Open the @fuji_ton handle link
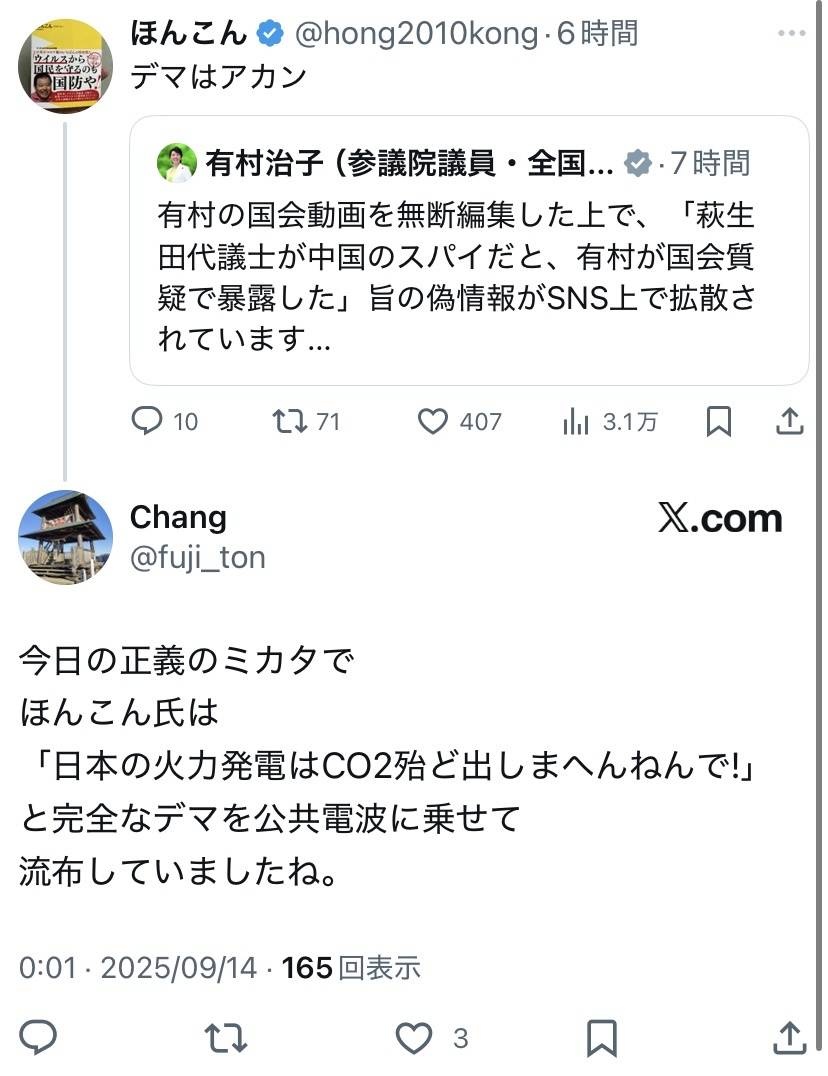The image size is (828, 1076). point(198,557)
